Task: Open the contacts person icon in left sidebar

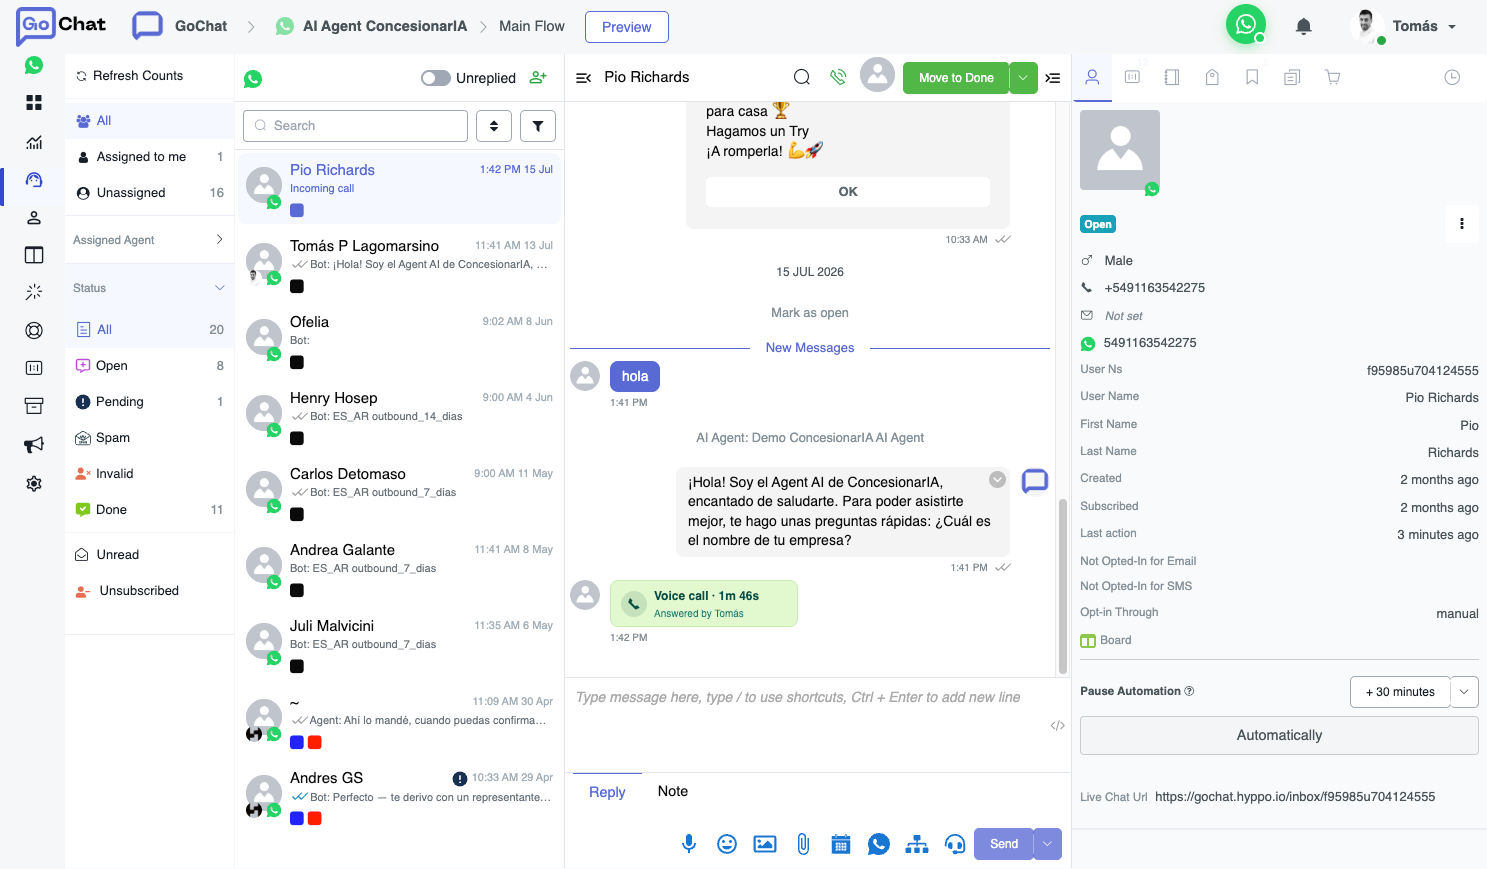Action: [x=34, y=217]
